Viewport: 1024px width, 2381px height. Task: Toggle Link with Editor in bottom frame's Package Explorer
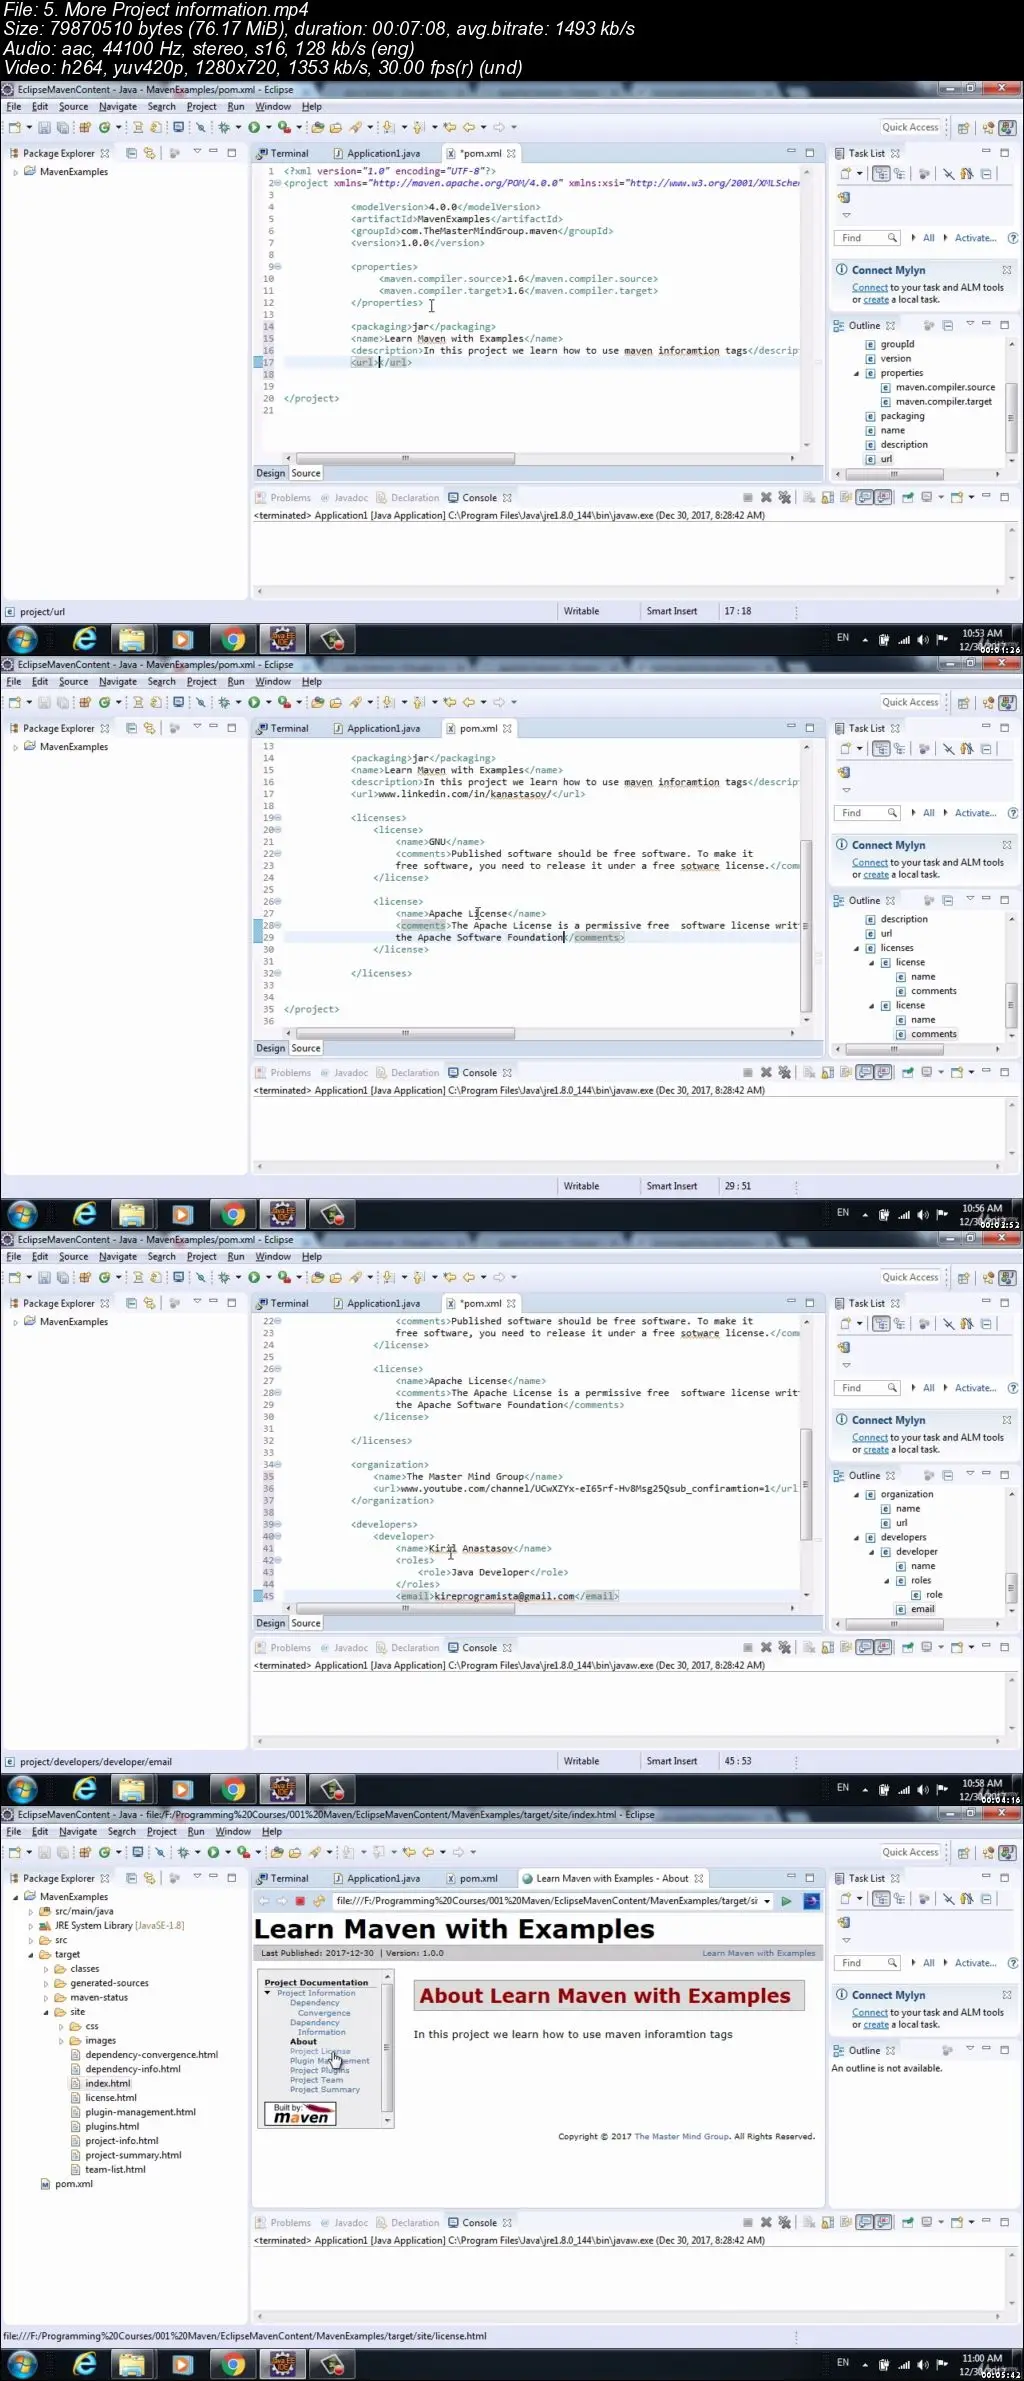[x=150, y=1878]
